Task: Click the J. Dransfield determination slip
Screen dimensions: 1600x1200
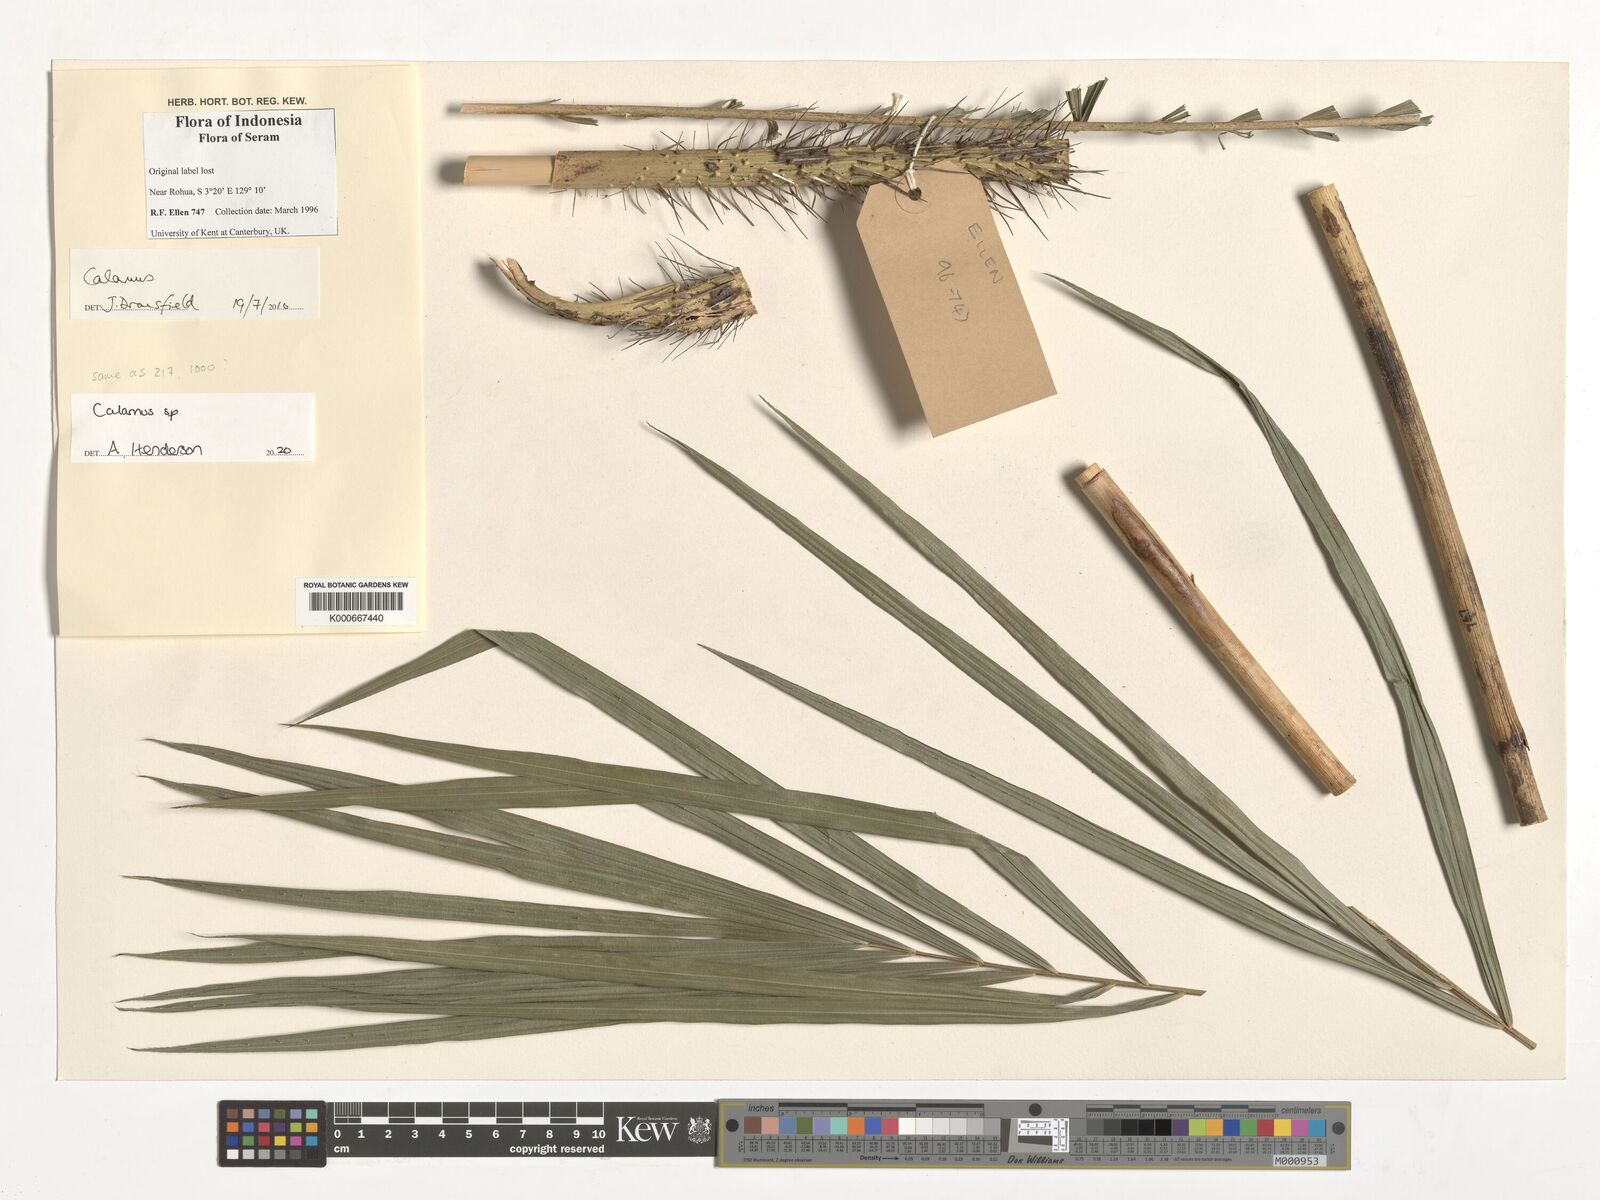Action: coord(194,284)
